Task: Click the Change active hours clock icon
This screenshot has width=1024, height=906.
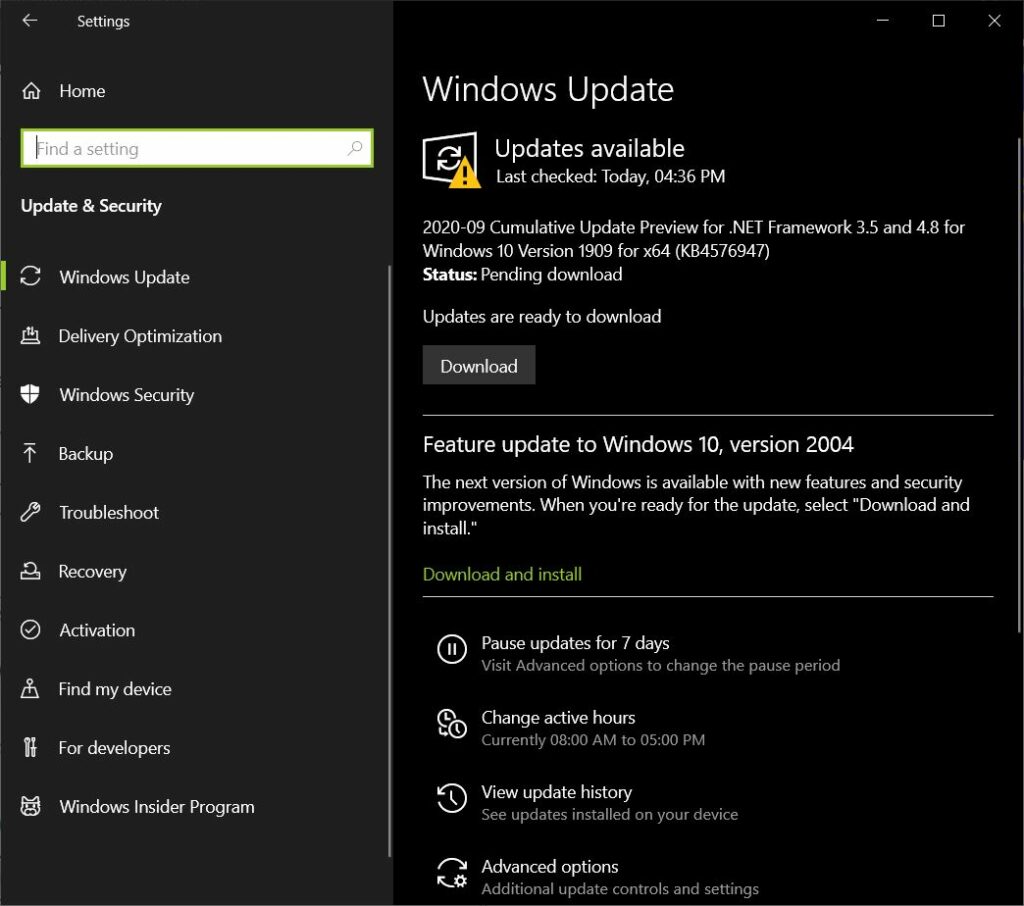Action: (x=452, y=725)
